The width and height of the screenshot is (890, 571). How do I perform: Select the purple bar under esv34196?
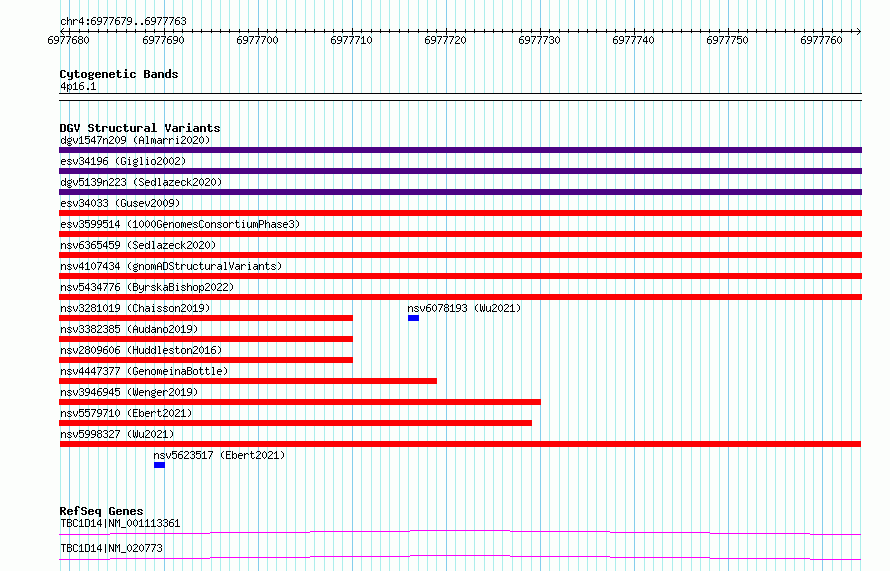pyautogui.click(x=460, y=171)
